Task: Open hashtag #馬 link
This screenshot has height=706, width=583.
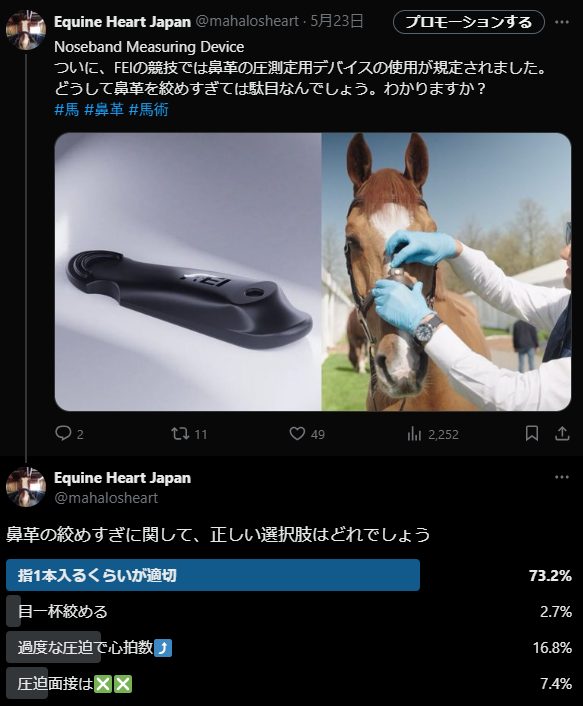Action: pyautogui.click(x=67, y=109)
